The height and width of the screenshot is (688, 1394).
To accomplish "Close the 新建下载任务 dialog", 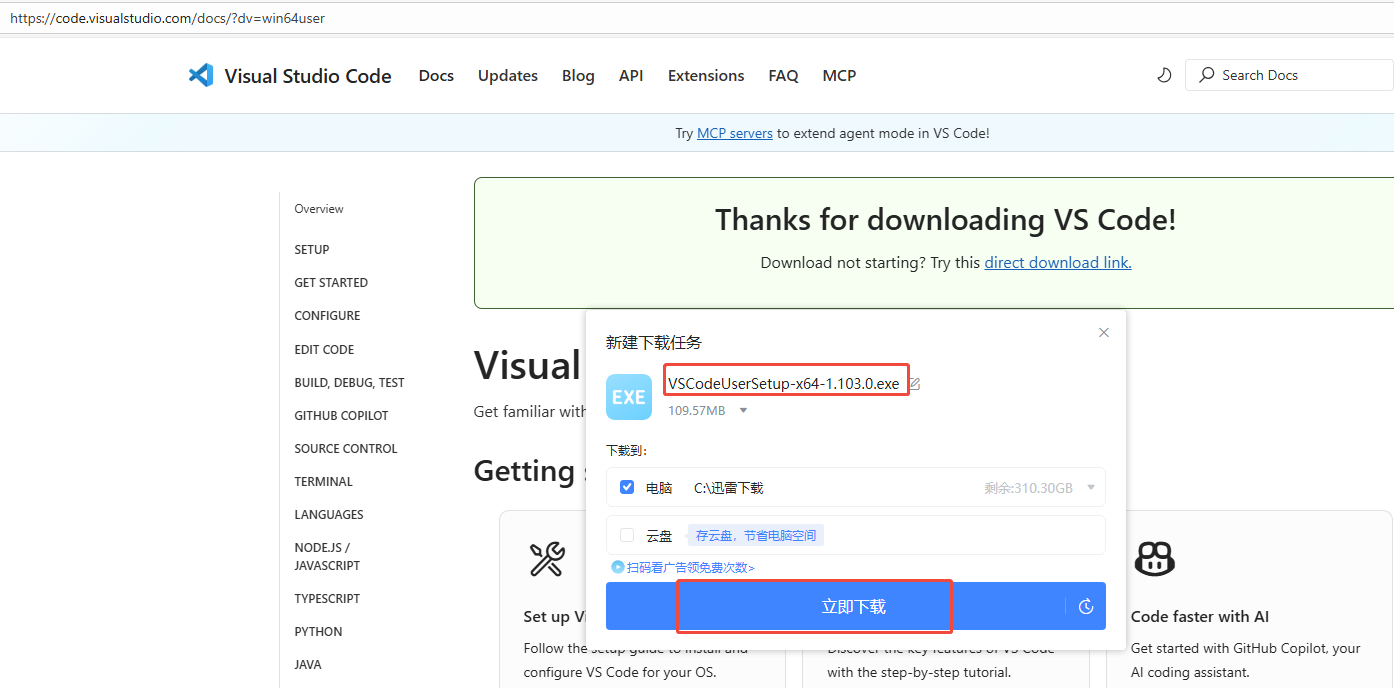I will click(x=1104, y=332).
